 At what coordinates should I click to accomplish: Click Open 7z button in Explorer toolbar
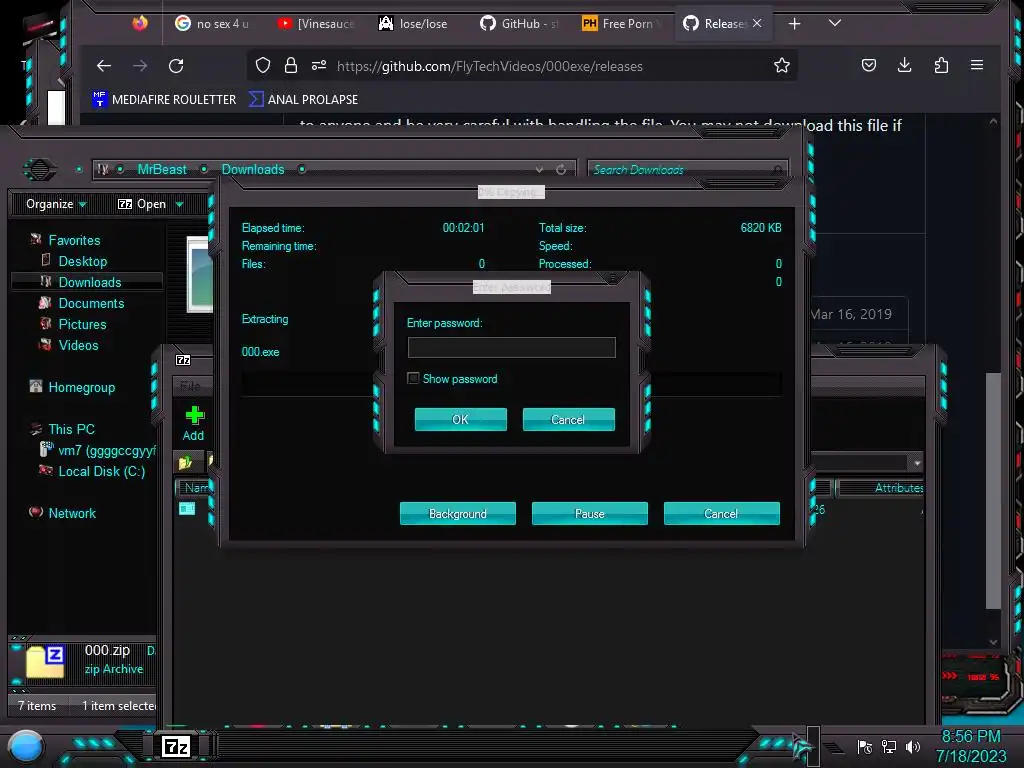(x=142, y=204)
